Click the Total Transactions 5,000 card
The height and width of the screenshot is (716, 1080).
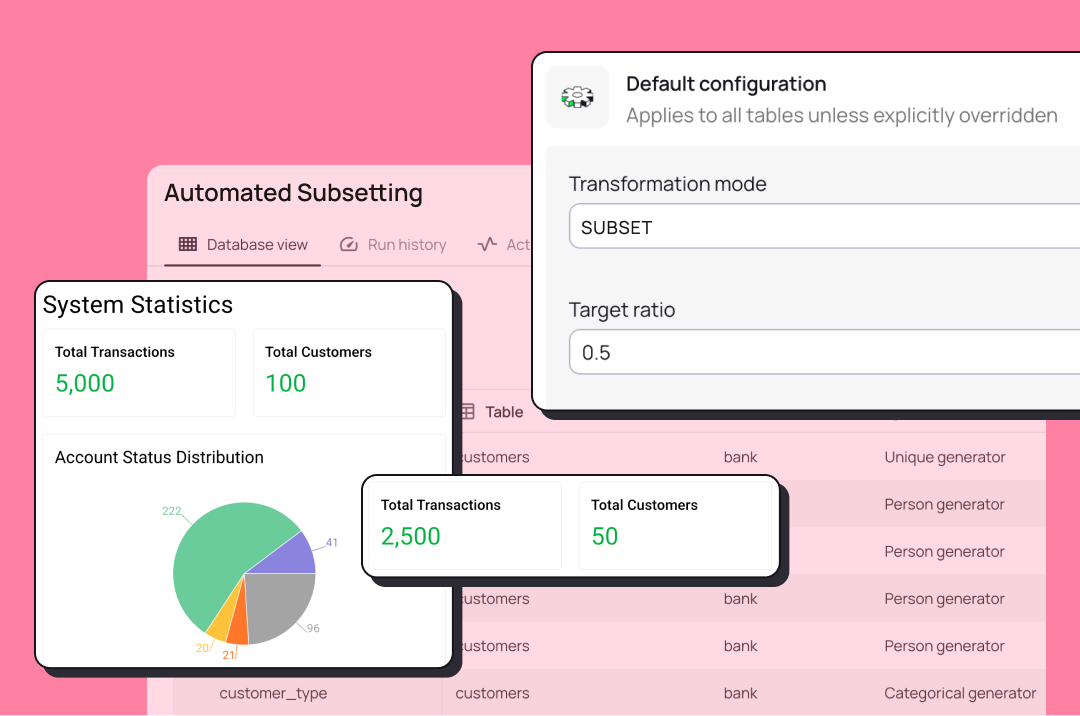click(139, 372)
